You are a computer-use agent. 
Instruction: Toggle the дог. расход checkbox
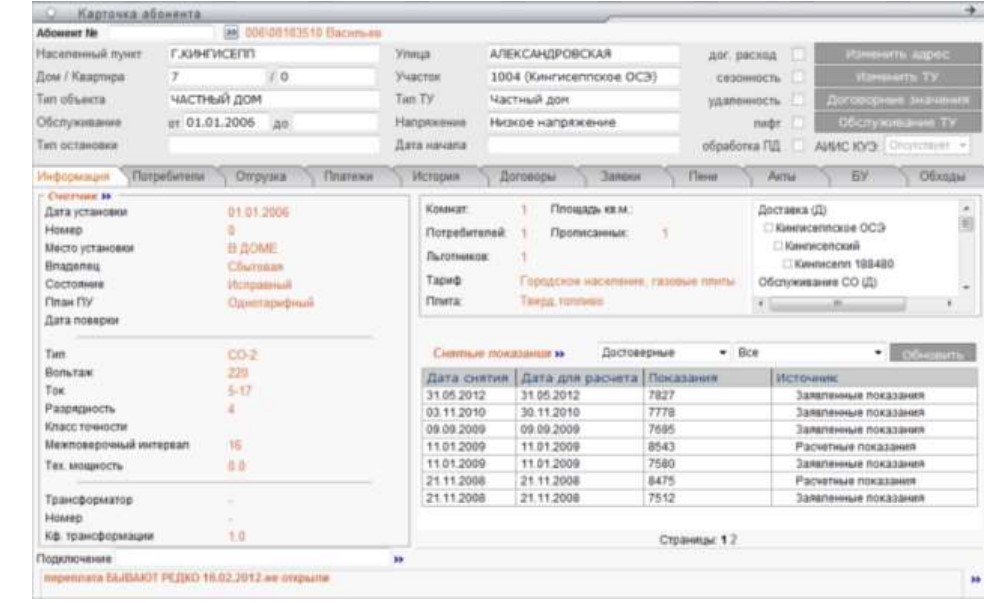pos(798,54)
